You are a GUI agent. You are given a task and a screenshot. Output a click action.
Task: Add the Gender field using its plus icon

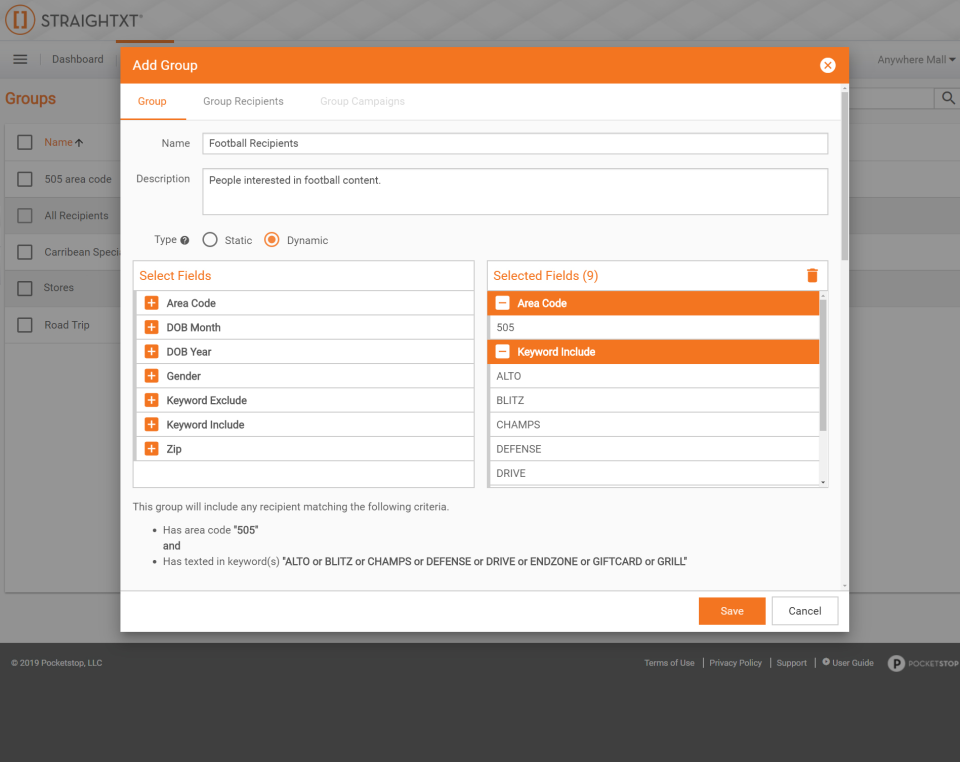pyautogui.click(x=151, y=375)
